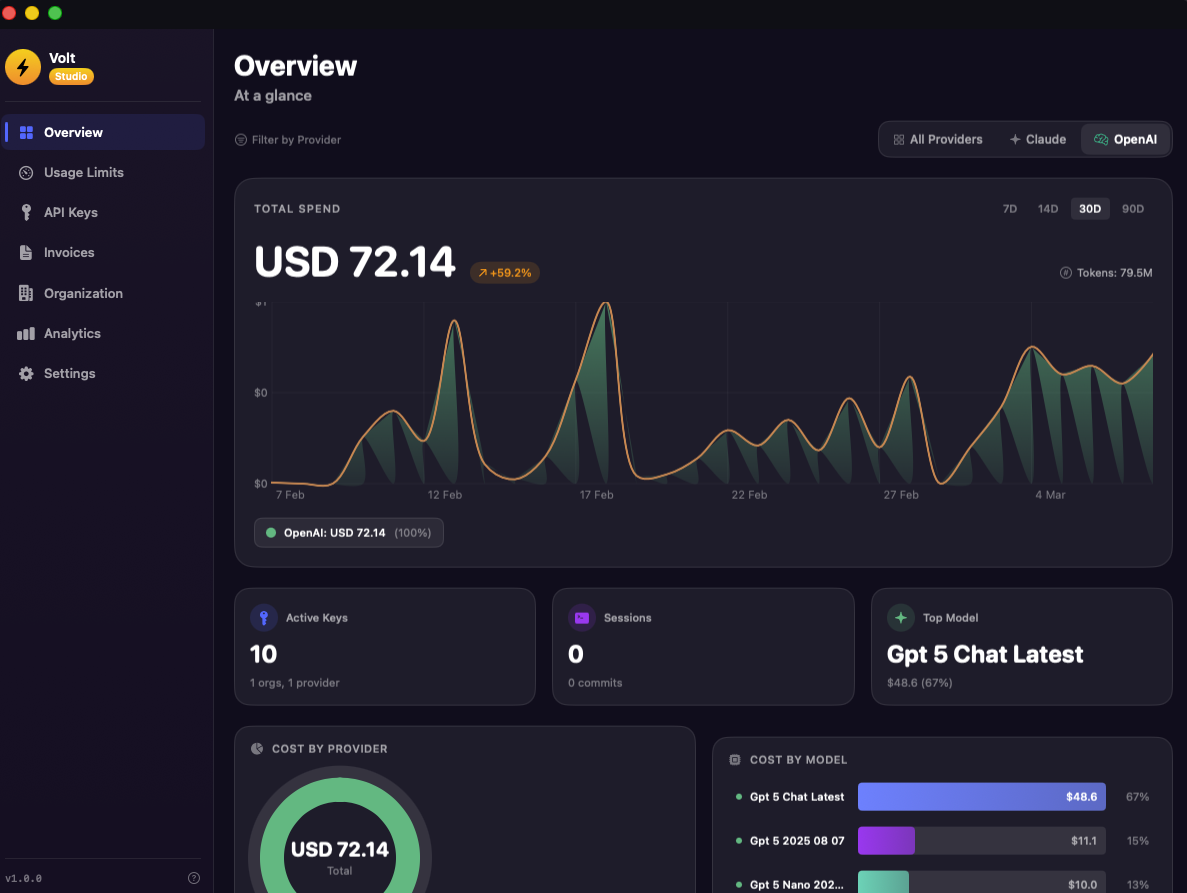Viewport: 1187px width, 893px height.
Task: Click the star icon on Top Model card
Action: [900, 618]
